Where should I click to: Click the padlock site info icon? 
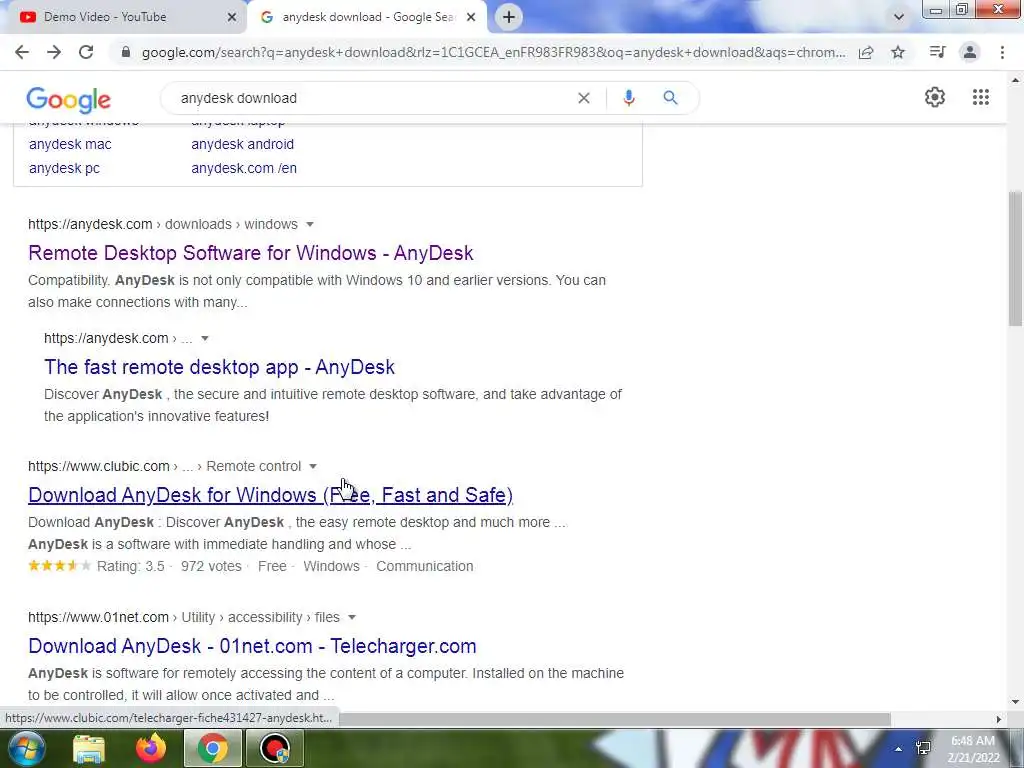click(x=126, y=52)
